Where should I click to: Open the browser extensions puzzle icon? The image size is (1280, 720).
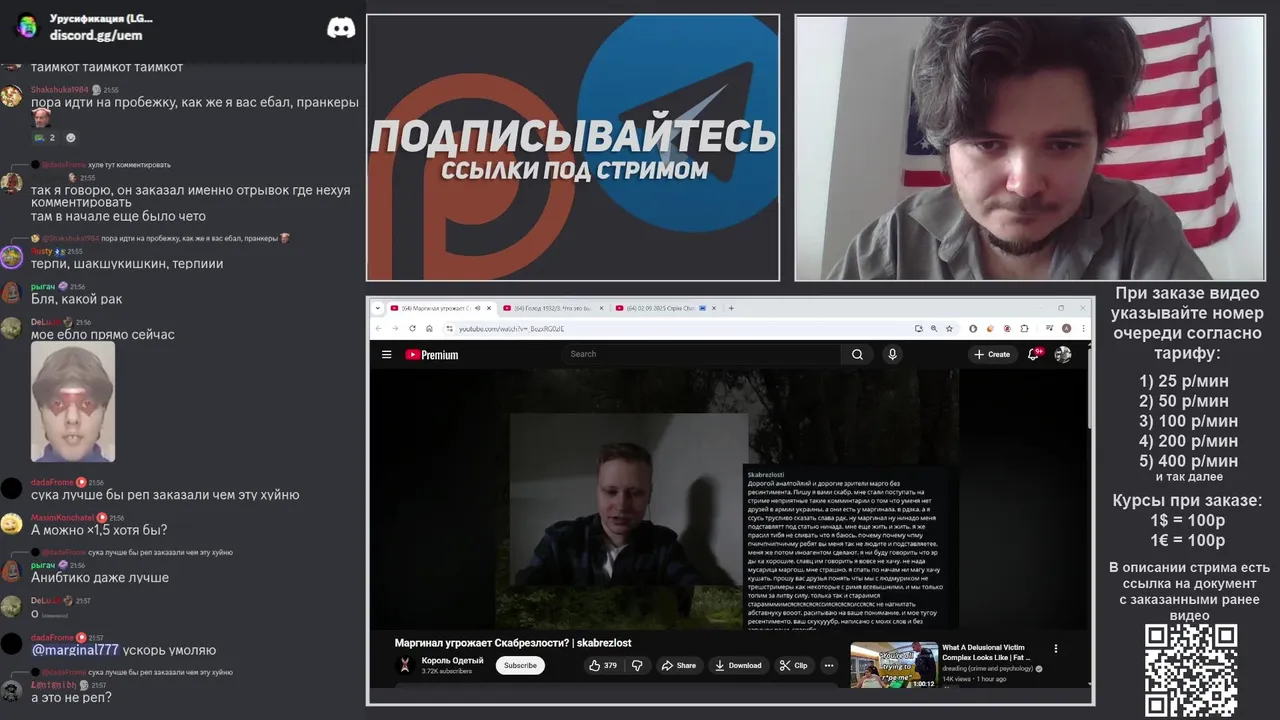(x=1023, y=328)
